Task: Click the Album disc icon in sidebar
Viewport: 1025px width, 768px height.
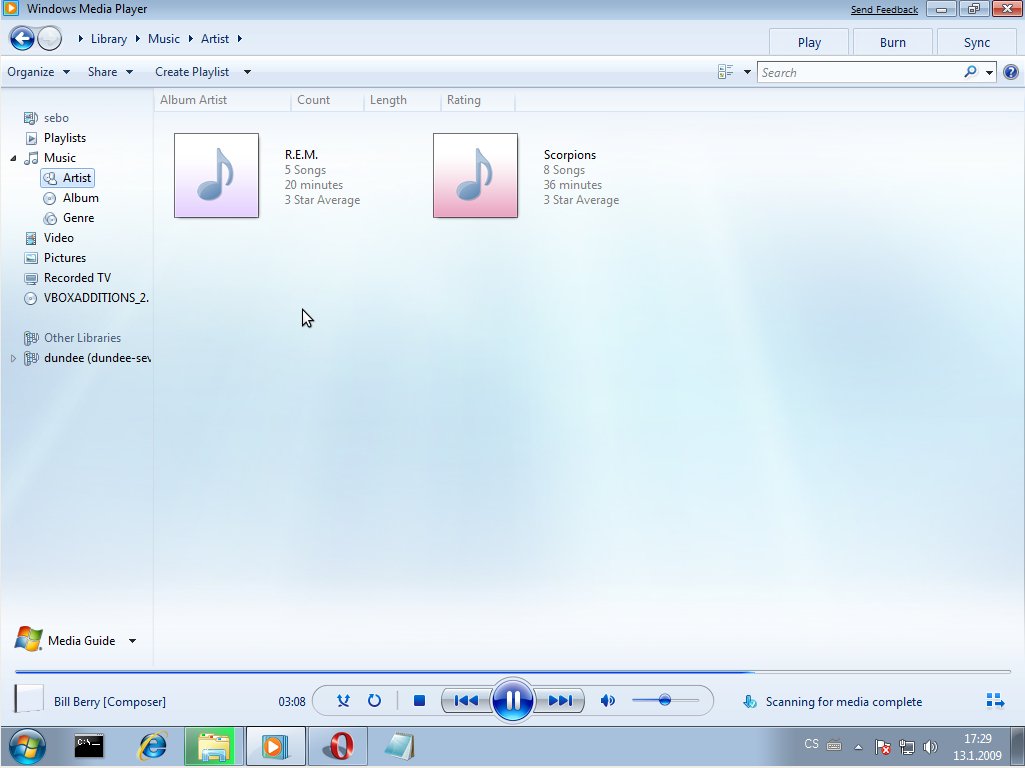Action: pyautogui.click(x=50, y=198)
